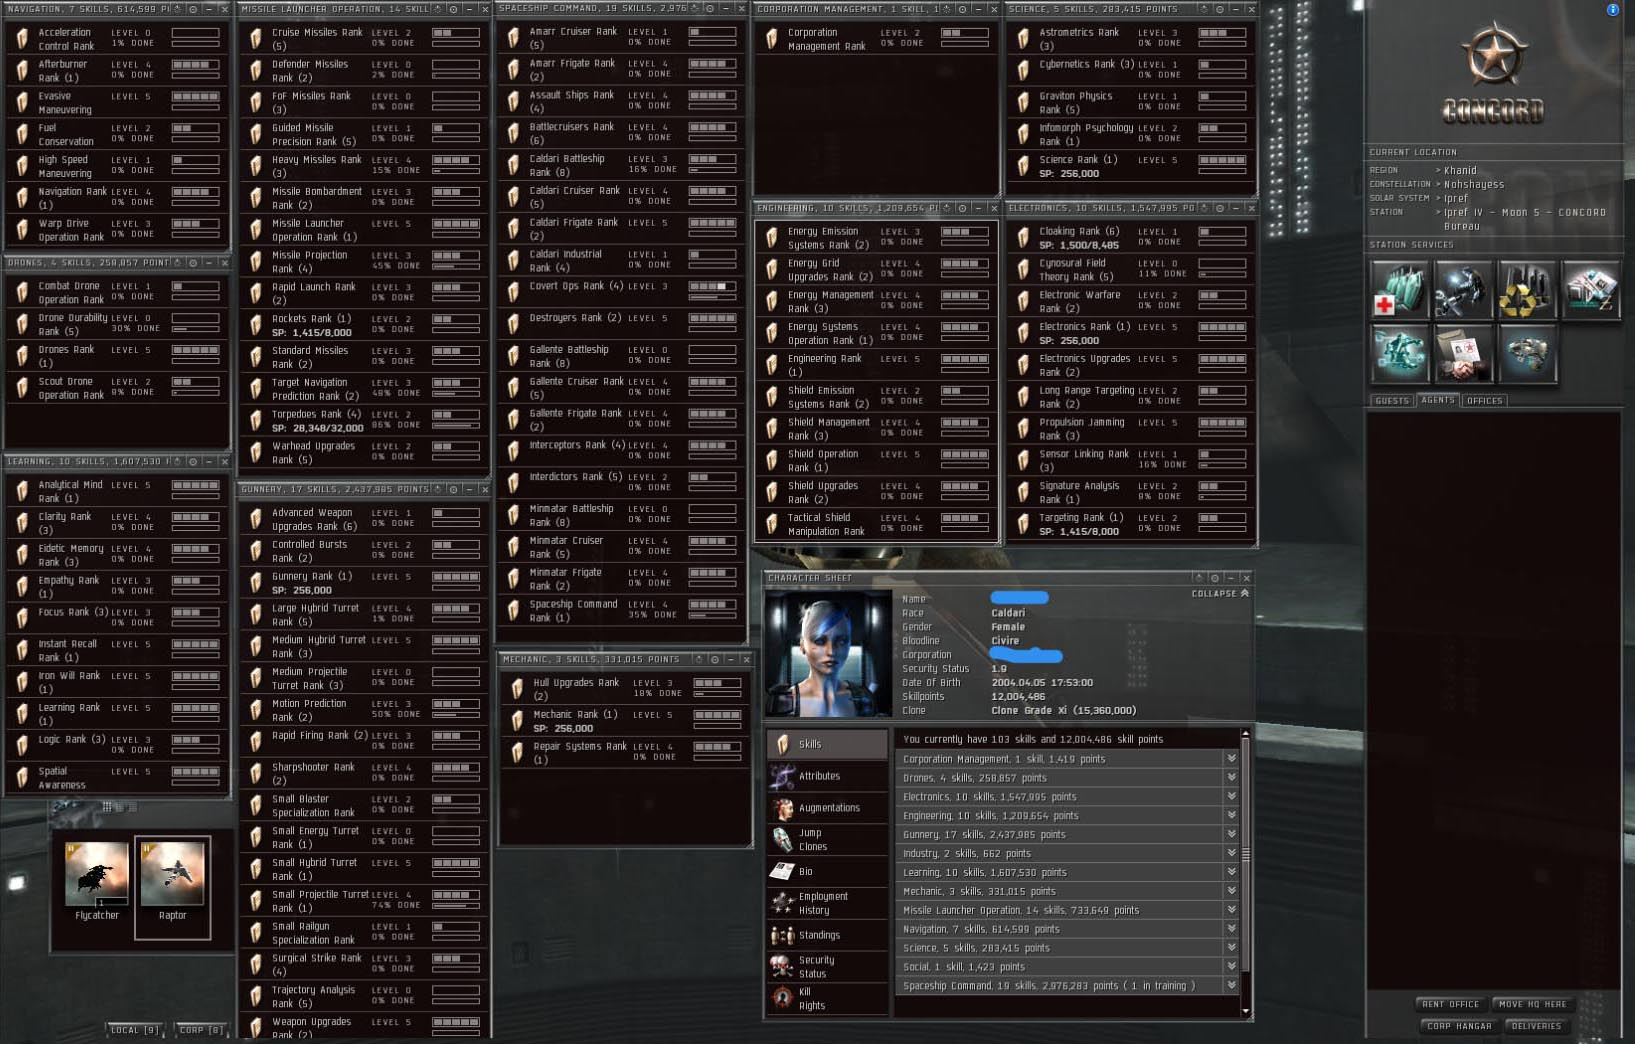Open the Corp Hangar button
Viewport: 1635px width, 1044px height.
[x=1459, y=1026]
